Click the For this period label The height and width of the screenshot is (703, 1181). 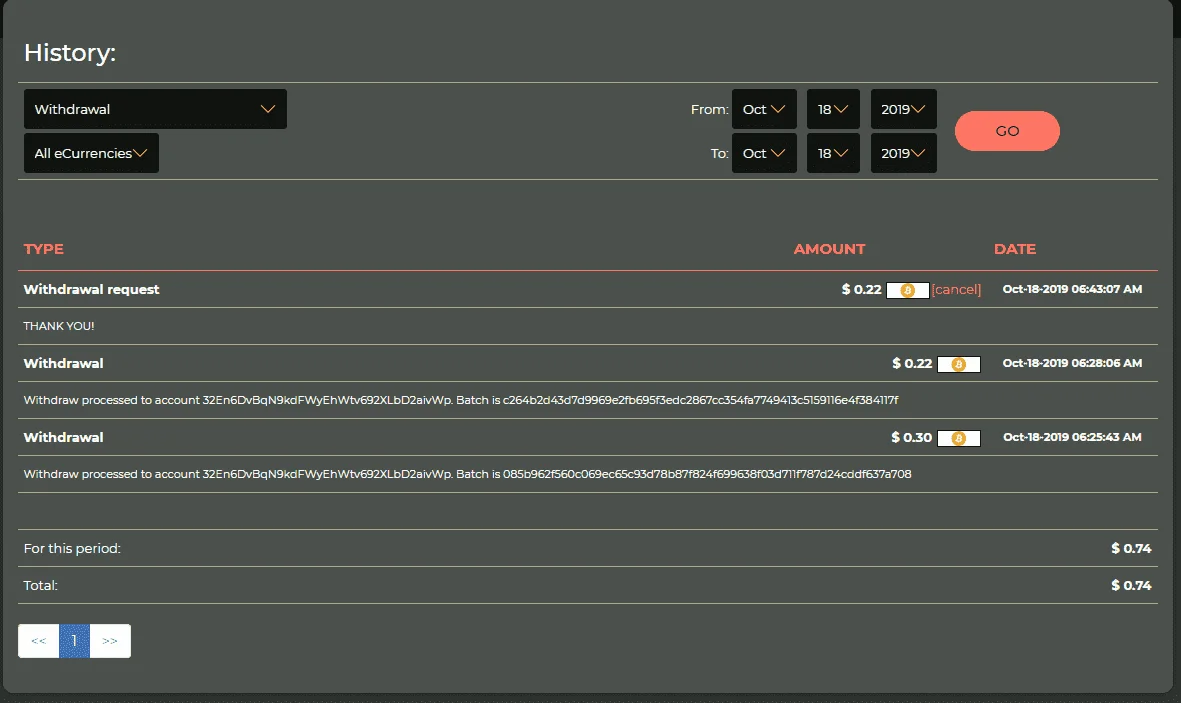click(x=72, y=549)
